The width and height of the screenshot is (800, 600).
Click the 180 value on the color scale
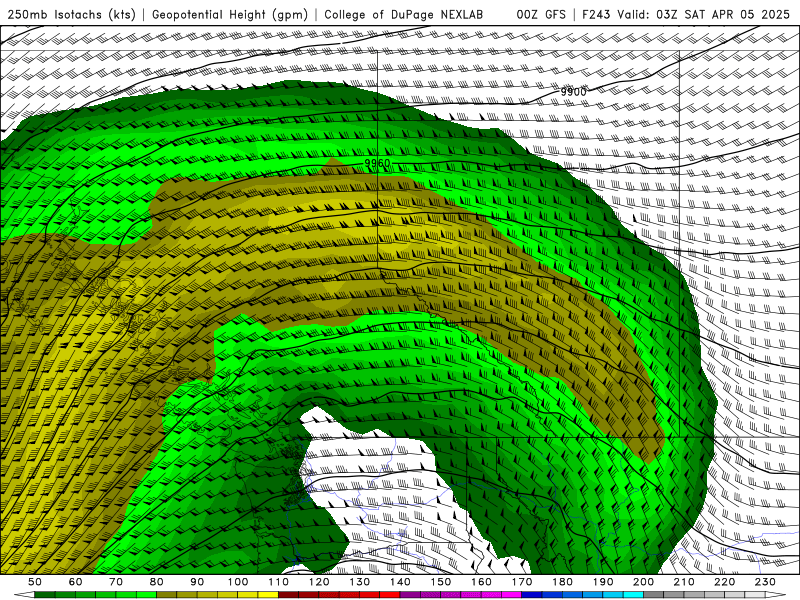click(563, 582)
